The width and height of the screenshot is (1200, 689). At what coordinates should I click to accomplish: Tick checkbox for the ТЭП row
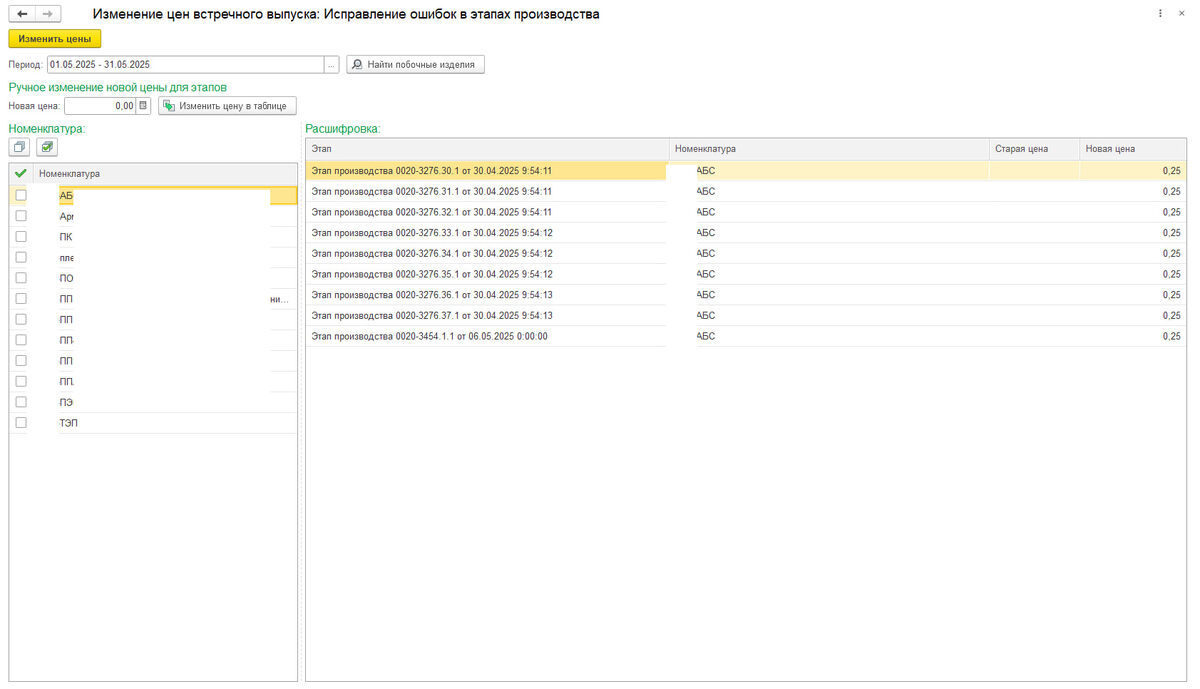21,423
